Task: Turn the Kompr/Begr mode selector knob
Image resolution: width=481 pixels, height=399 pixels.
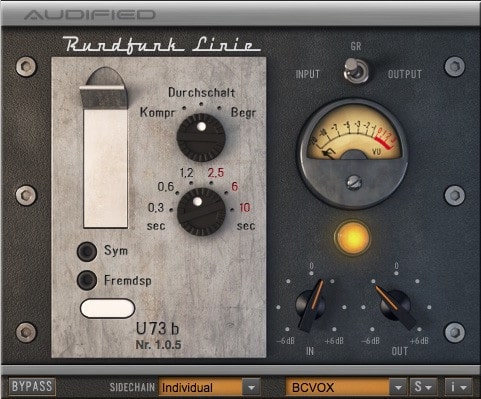Action: 201,138
